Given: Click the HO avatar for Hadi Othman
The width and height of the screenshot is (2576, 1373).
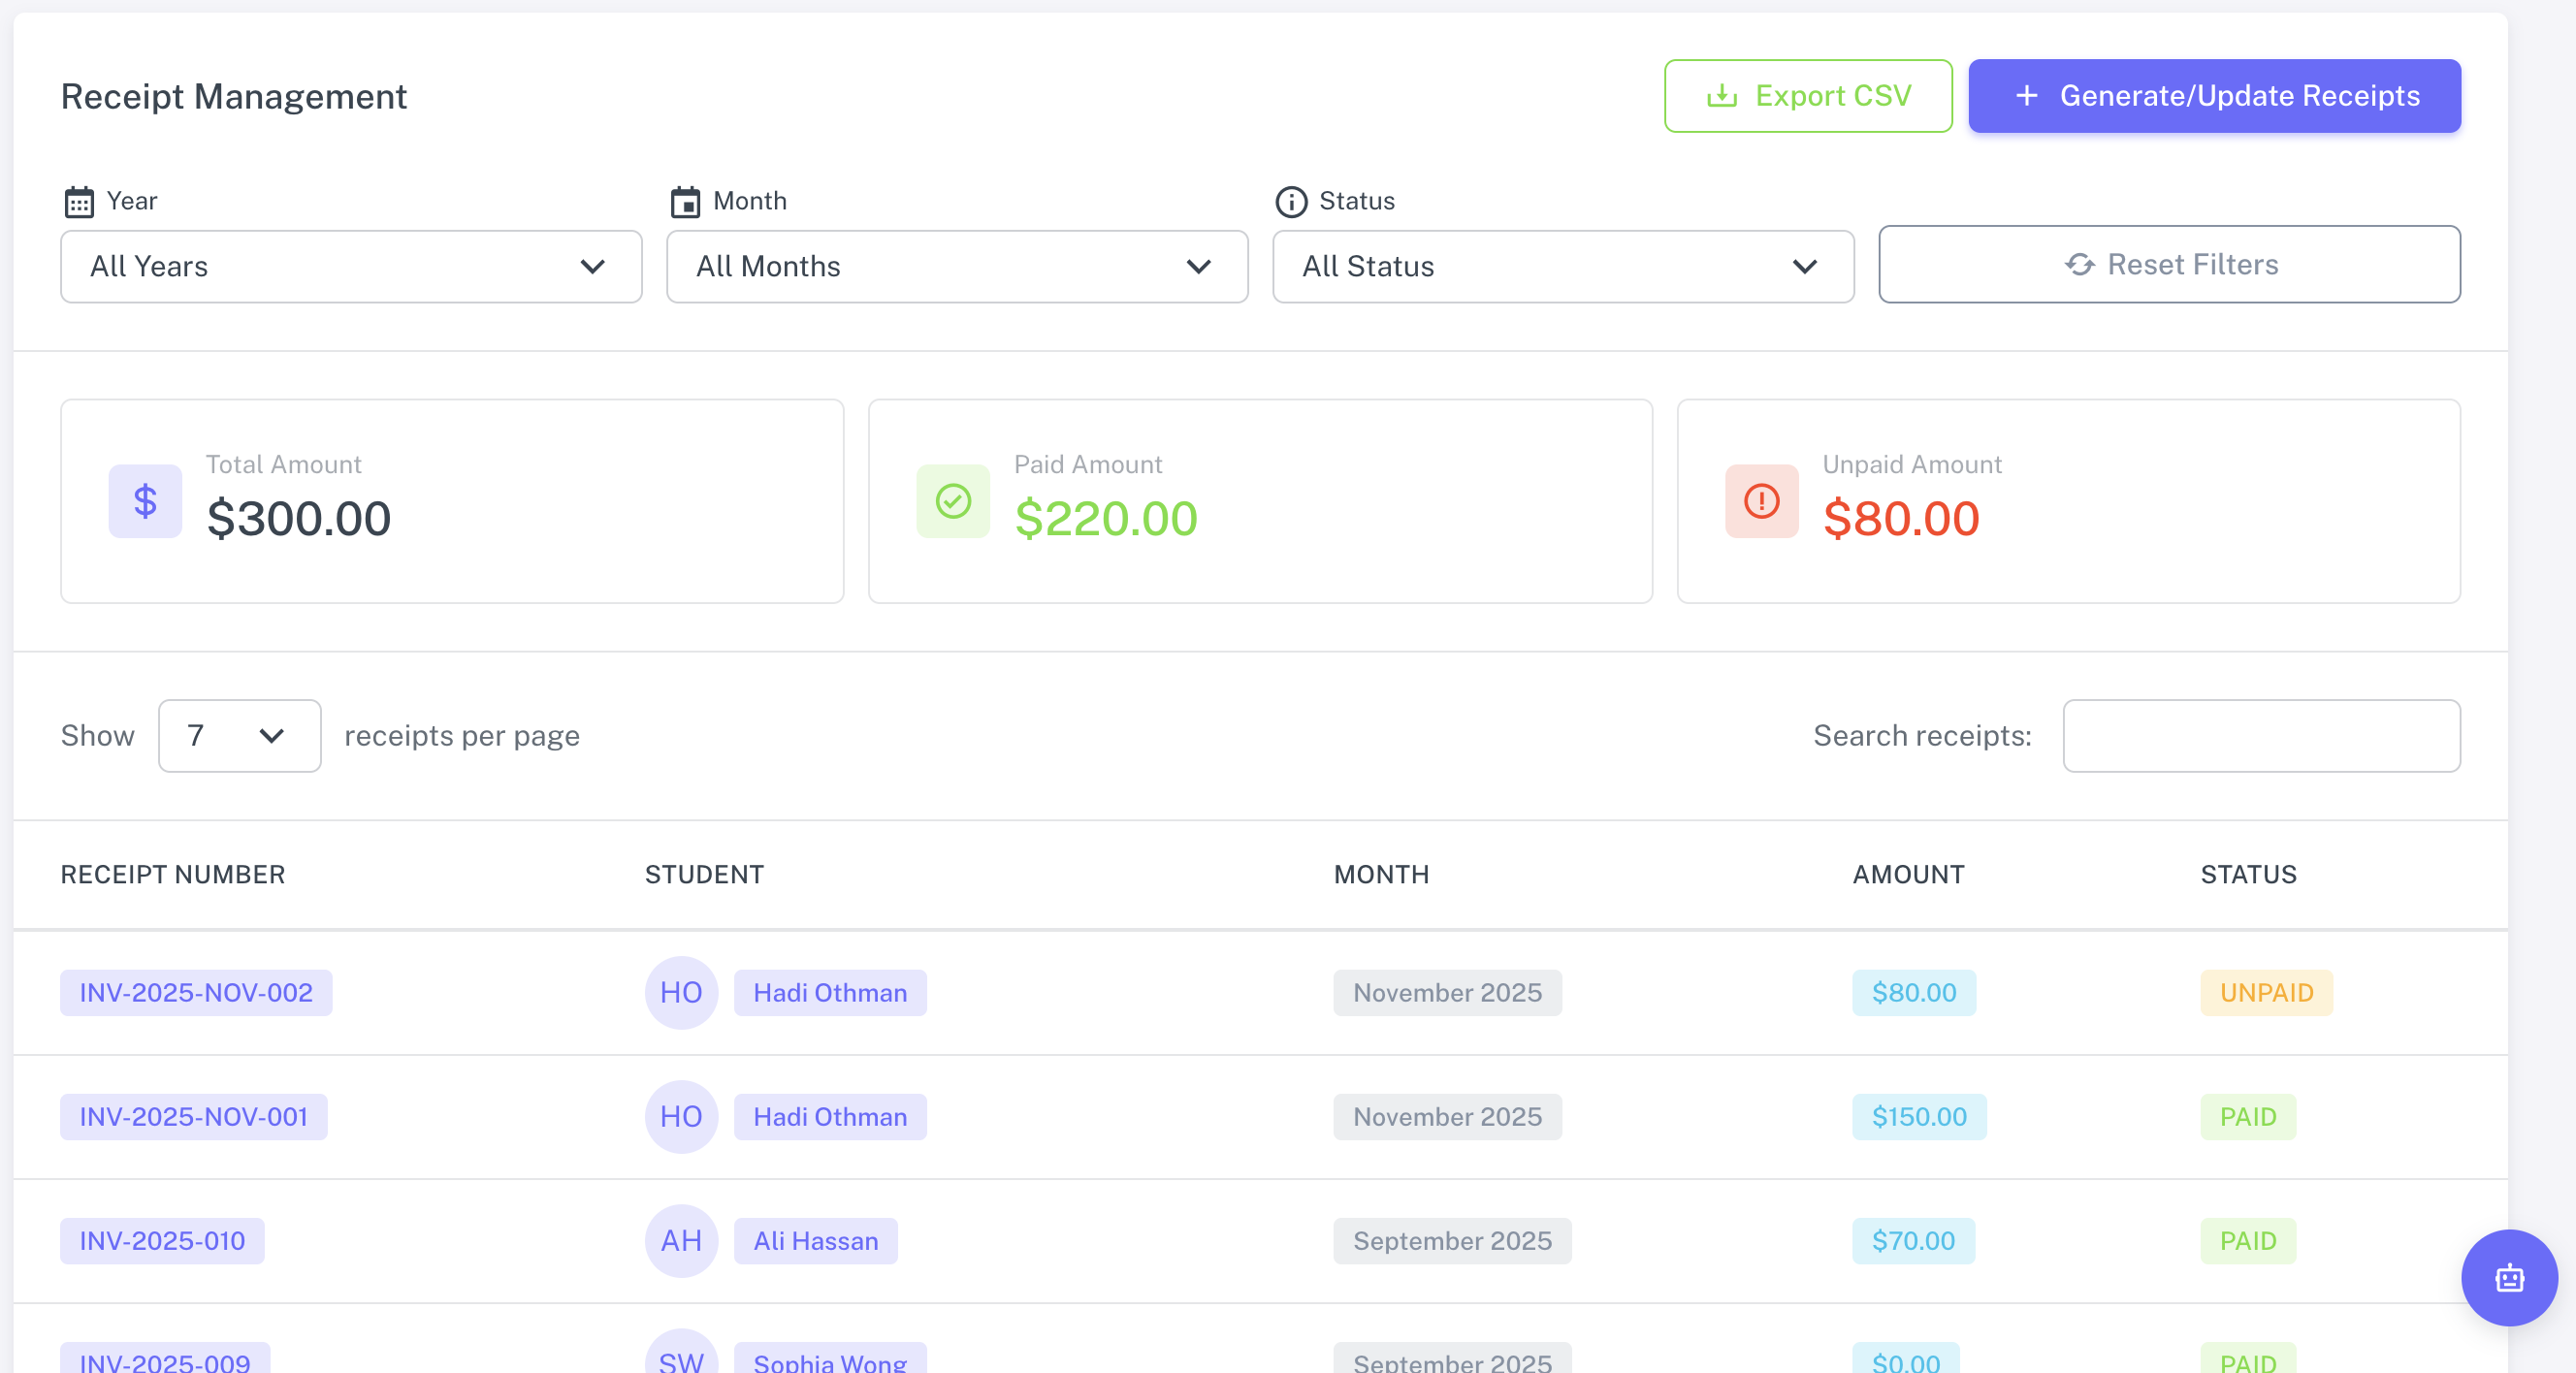Looking at the screenshot, I should tap(681, 992).
